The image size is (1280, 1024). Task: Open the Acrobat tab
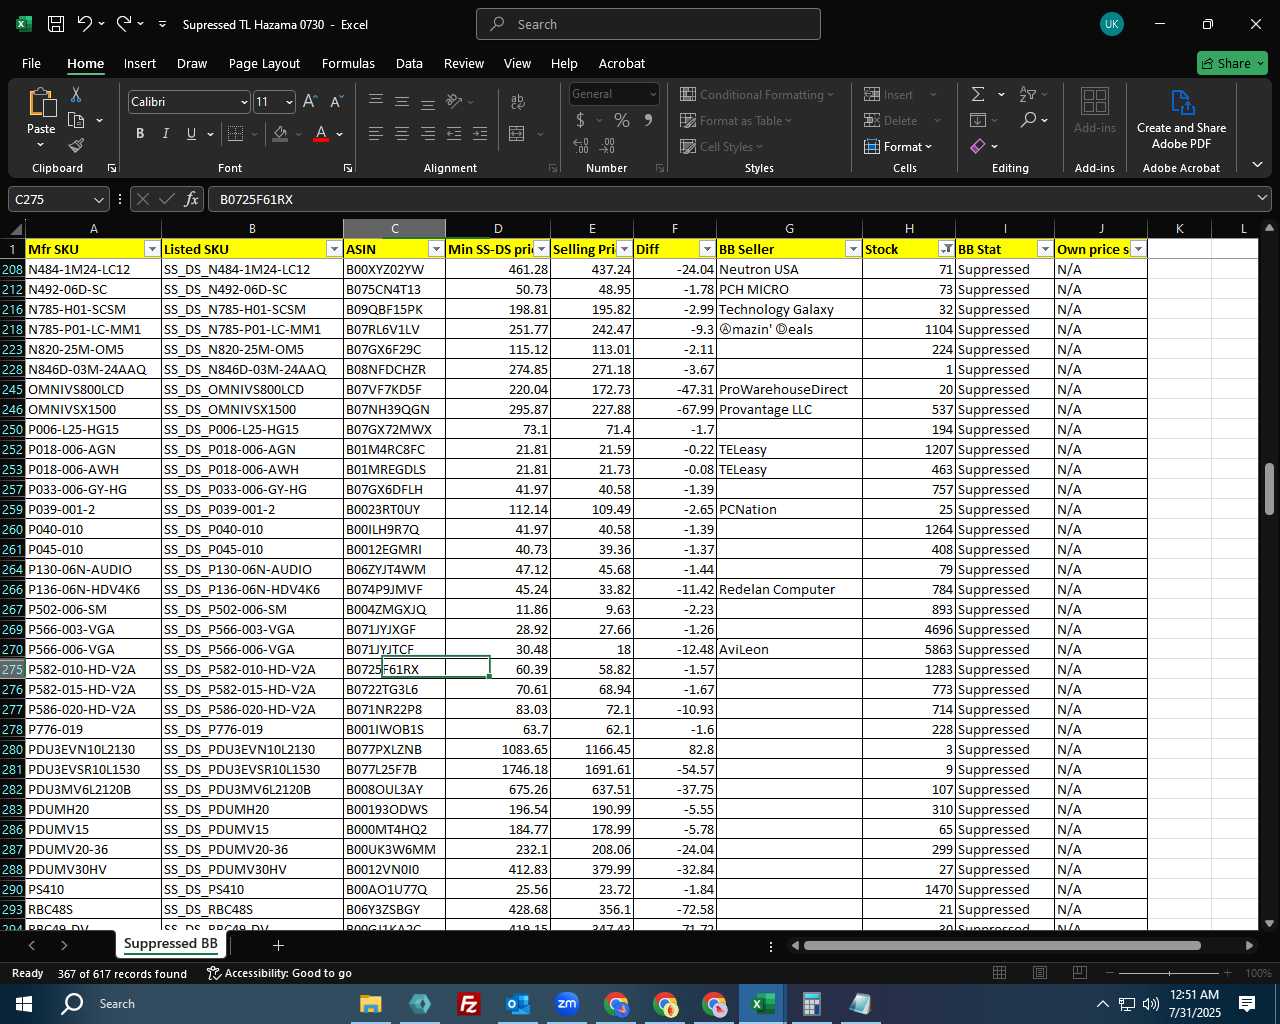[x=622, y=63]
